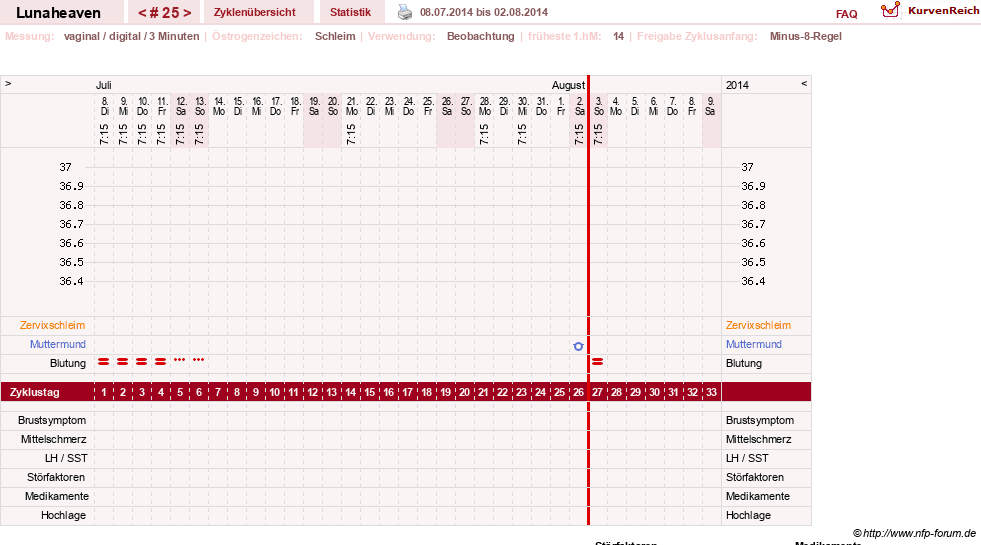Click the left Mittelschmerz row label
Viewport: 981px width, 545px height.
tap(53, 439)
